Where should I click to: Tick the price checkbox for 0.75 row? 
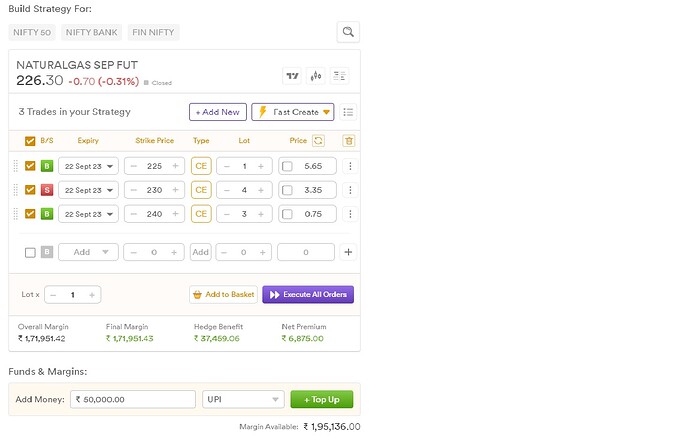[x=288, y=214]
